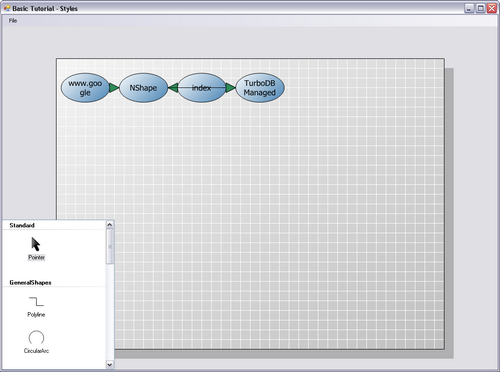500x372 pixels.
Task: Select the Pointer tool icon
Action: 36,244
